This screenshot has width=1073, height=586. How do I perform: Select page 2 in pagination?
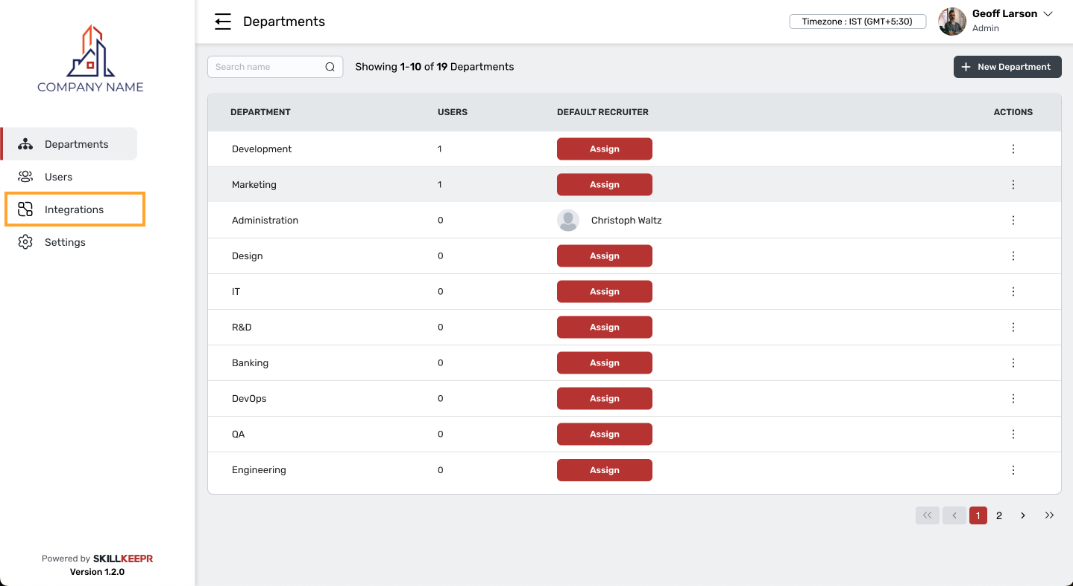[999, 515]
